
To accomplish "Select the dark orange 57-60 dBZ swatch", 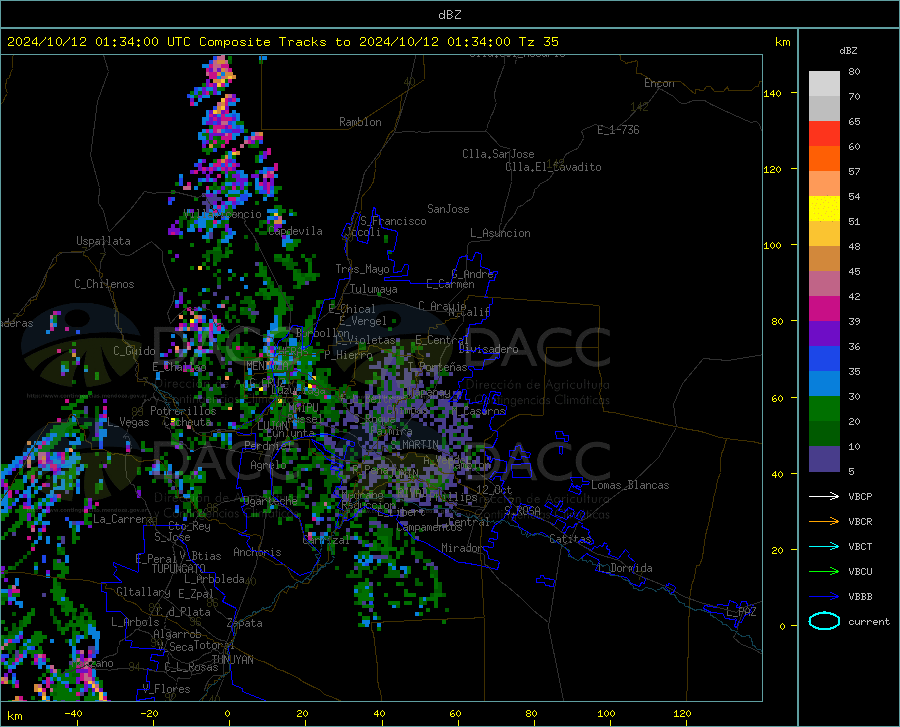I will [824, 158].
